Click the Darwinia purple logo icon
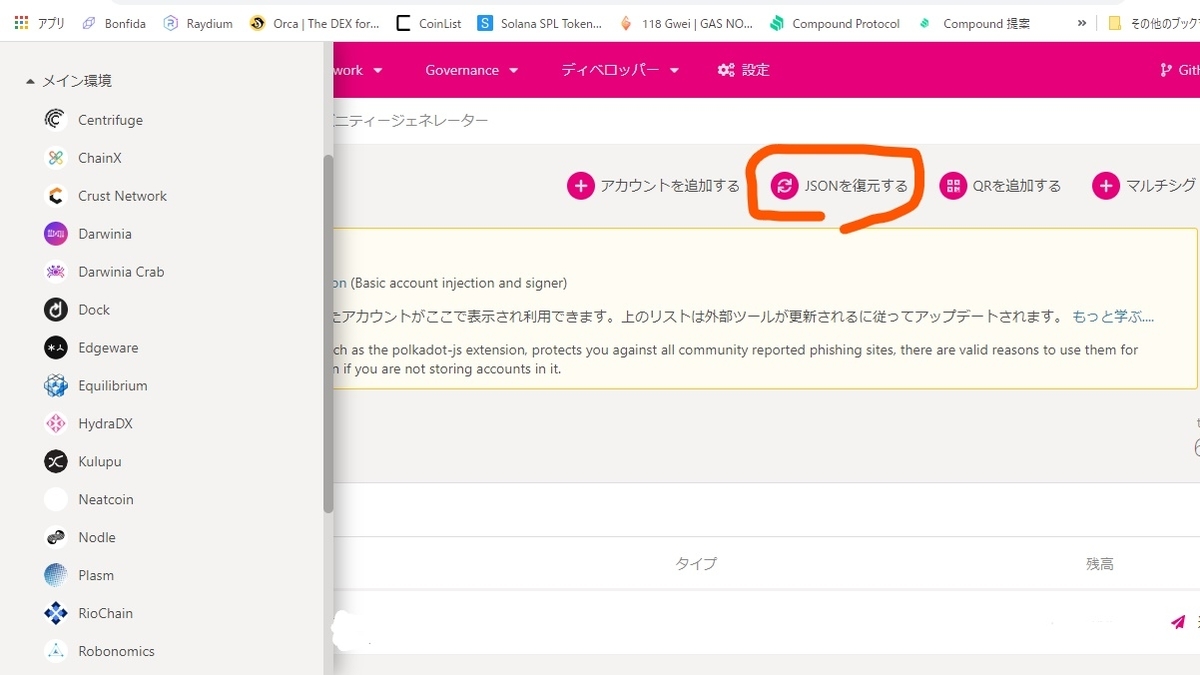Image resolution: width=1200 pixels, height=675 pixels. point(56,234)
